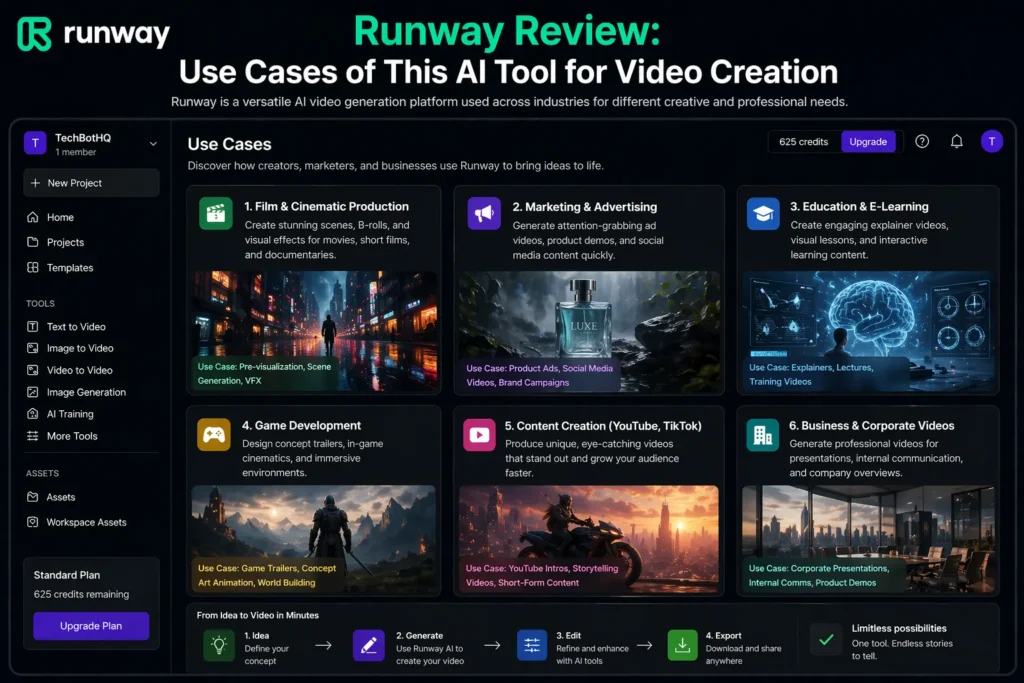
Task: Choose Workspace Assets menu label
Action: 86,522
